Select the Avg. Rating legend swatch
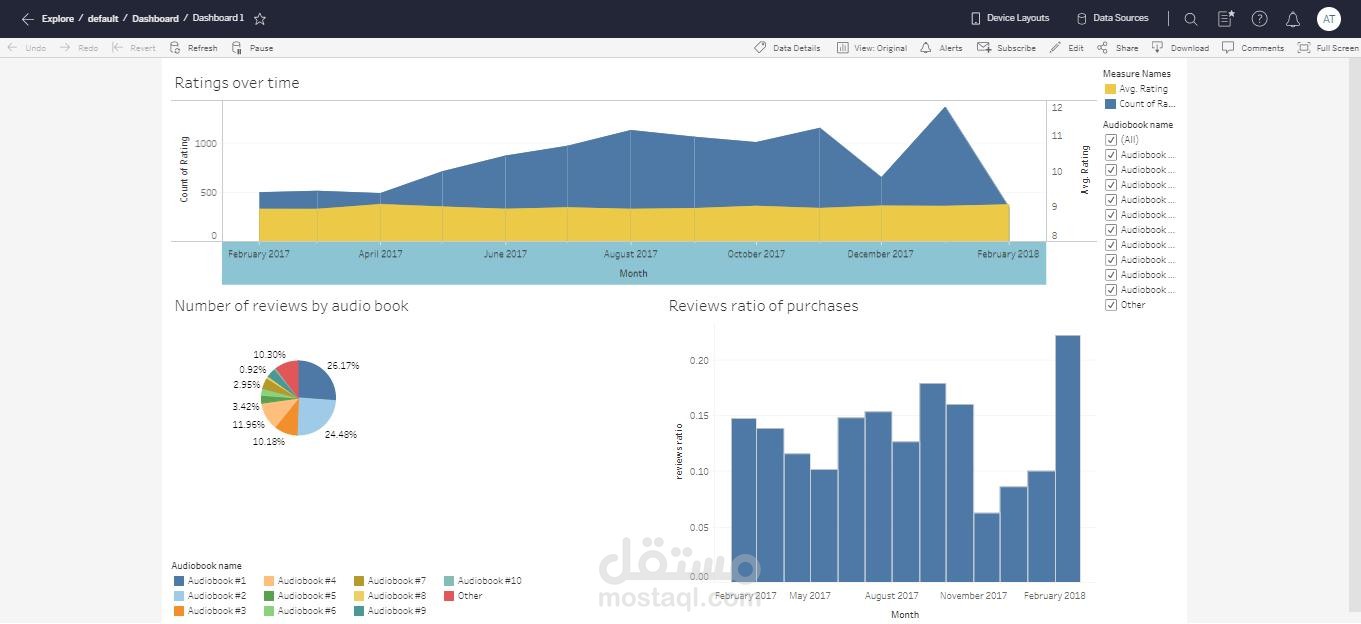1361x624 pixels. tap(1110, 89)
